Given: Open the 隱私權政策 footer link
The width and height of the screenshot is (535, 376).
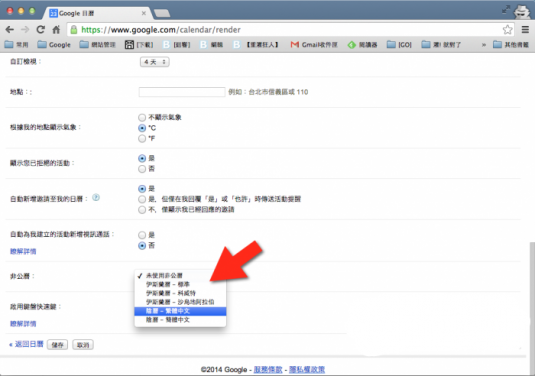Looking at the screenshot, I should pyautogui.click(x=307, y=369).
